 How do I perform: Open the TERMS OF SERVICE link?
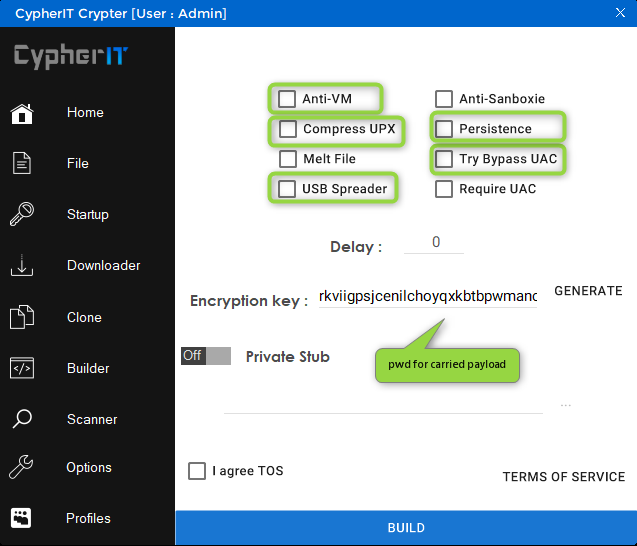coord(563,477)
